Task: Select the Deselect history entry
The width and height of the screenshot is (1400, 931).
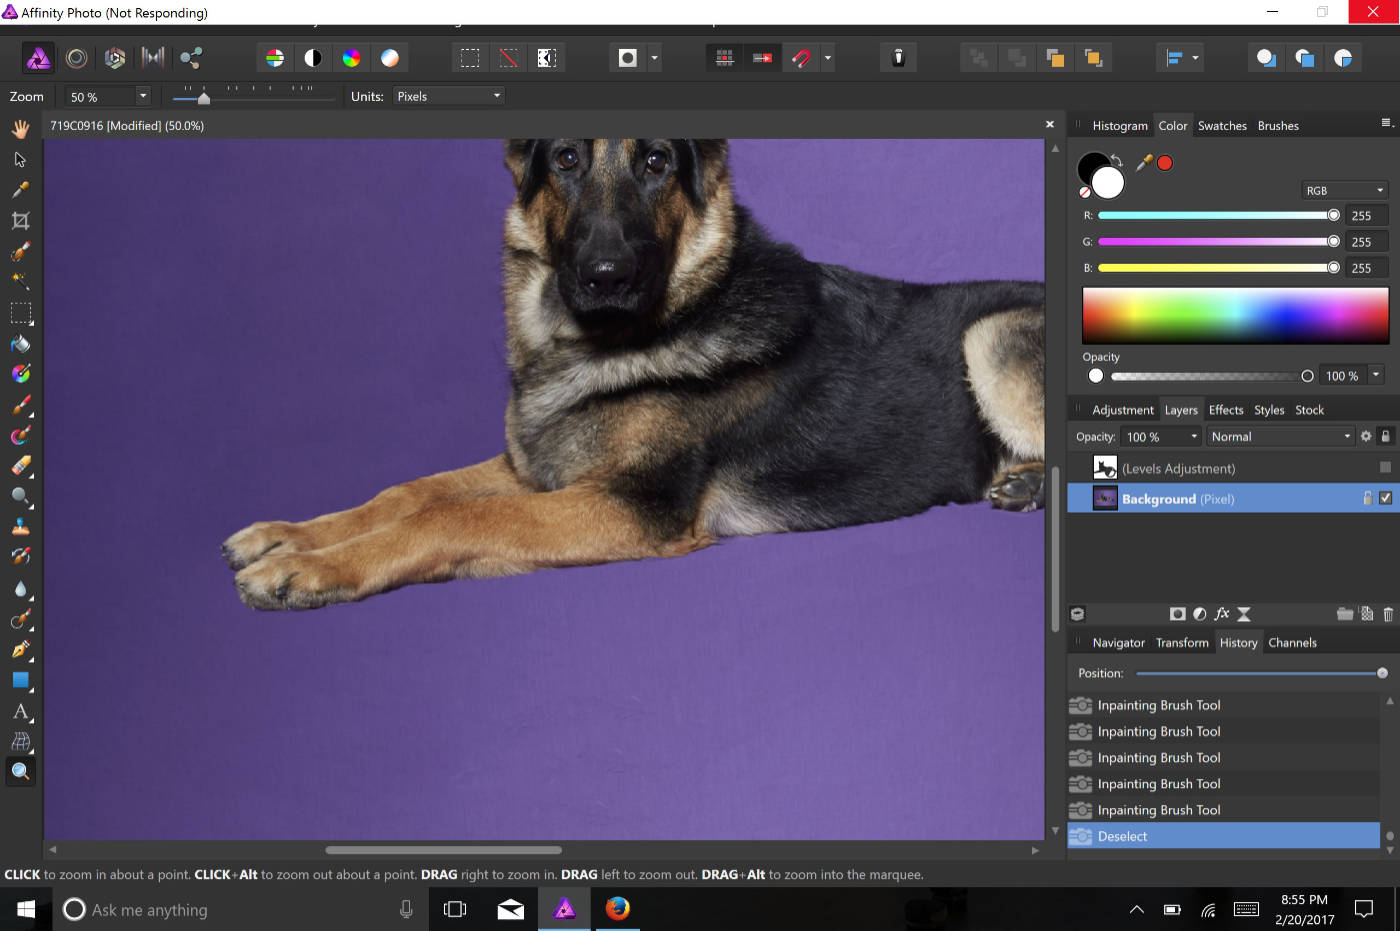Action: (1224, 836)
